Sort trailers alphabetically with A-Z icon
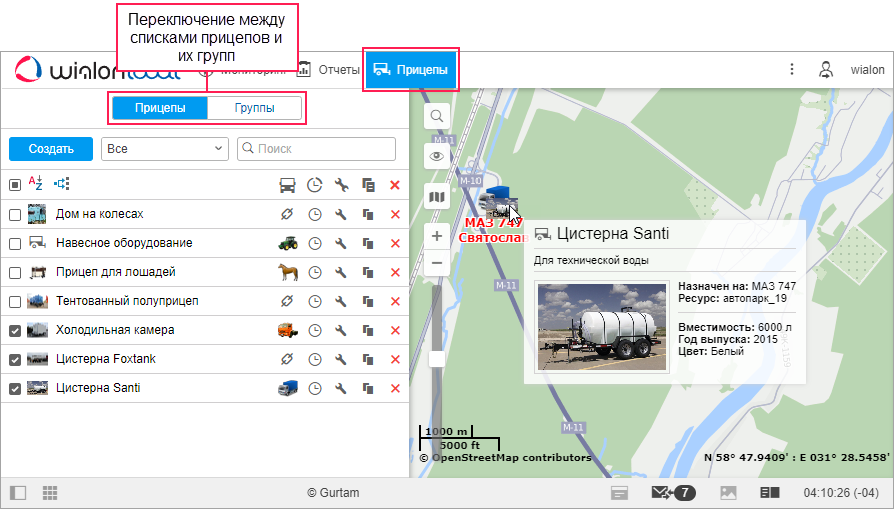The height and width of the screenshot is (509, 894). (x=36, y=184)
